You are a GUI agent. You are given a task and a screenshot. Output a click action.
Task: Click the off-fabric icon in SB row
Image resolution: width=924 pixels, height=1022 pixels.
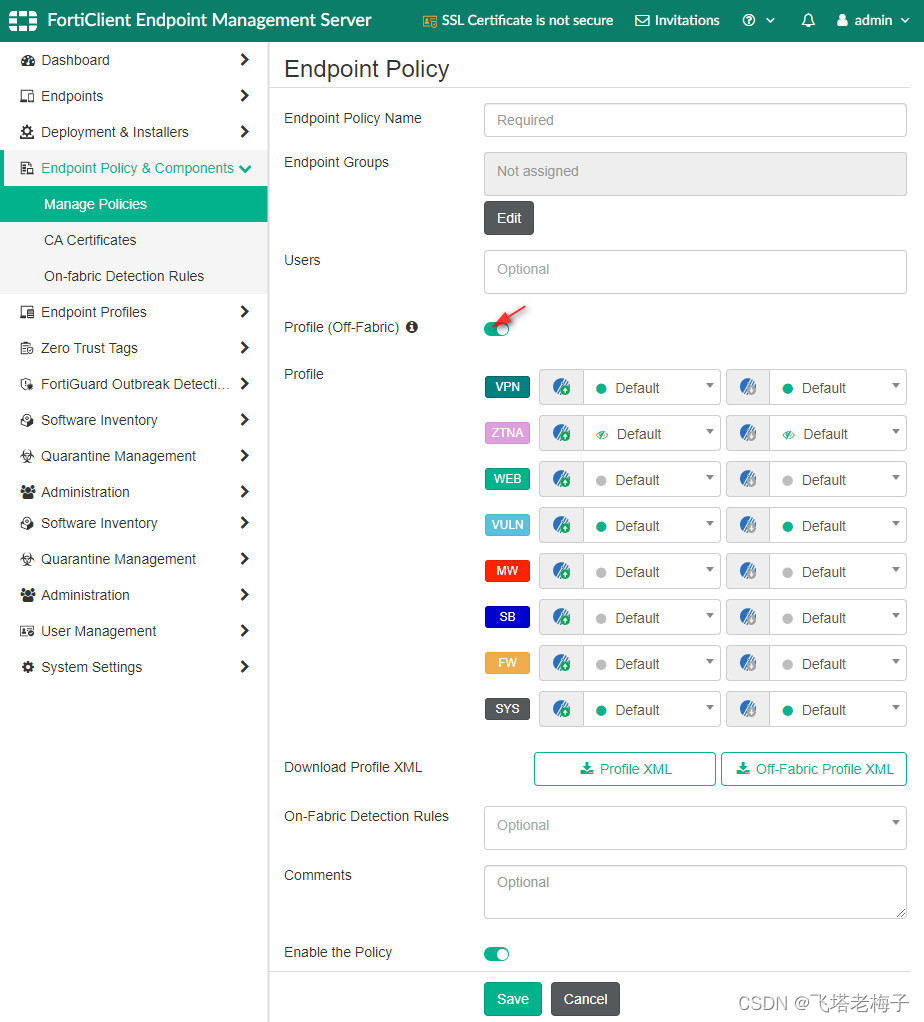[748, 617]
